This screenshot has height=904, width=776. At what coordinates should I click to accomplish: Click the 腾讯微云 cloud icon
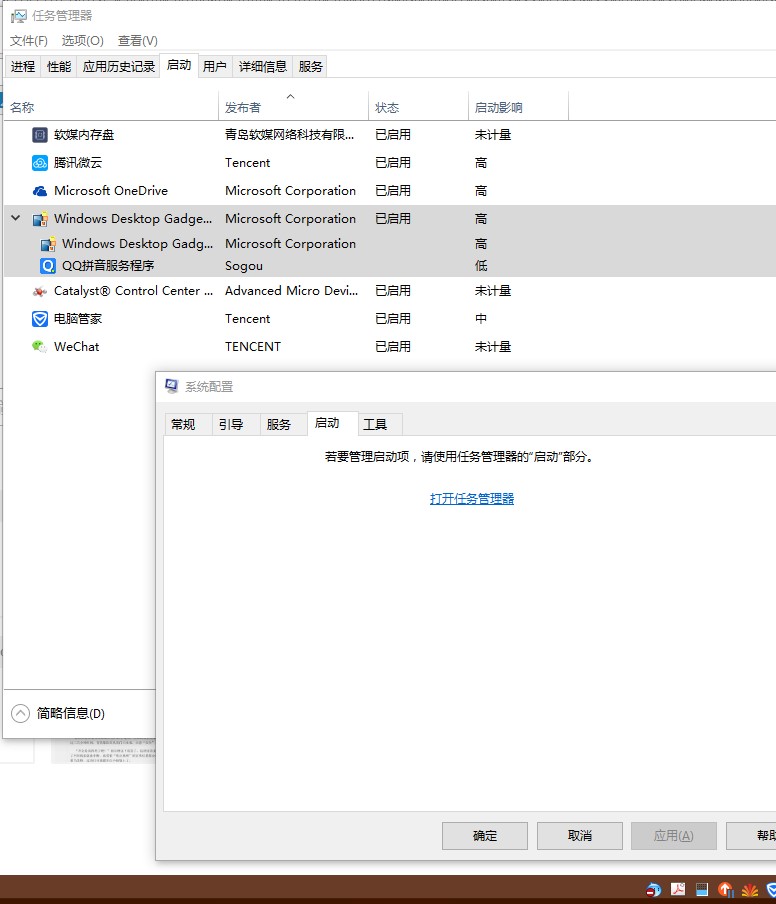coord(39,163)
